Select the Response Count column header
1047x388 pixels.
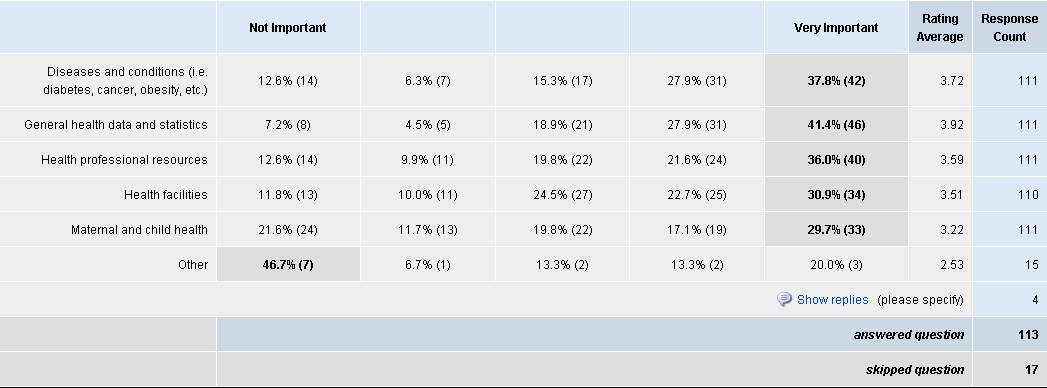(x=1010, y=27)
